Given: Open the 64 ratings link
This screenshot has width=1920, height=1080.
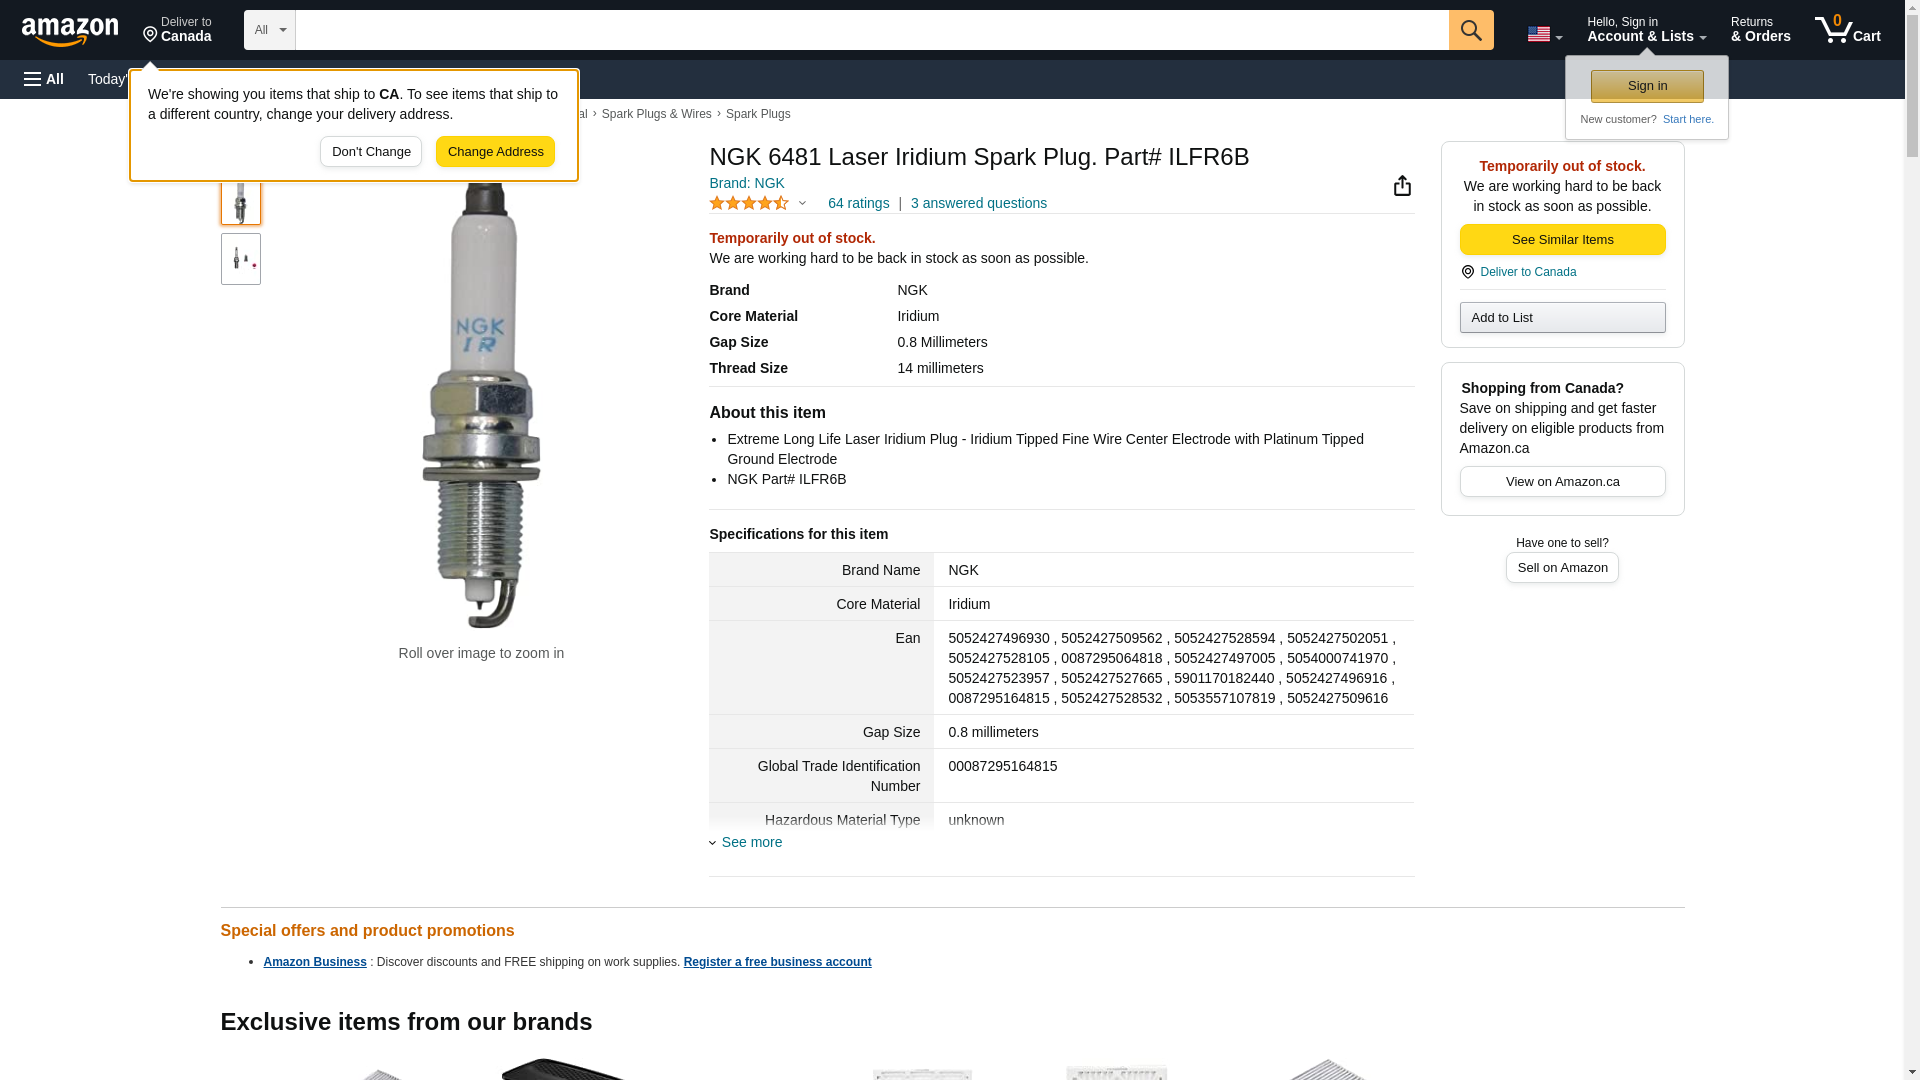Looking at the screenshot, I should click(858, 203).
